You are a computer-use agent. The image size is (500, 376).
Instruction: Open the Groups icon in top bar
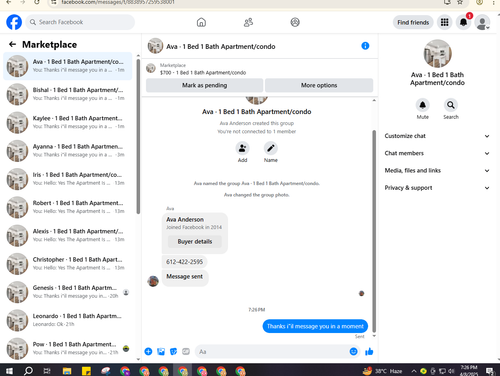pyautogui.click(x=295, y=22)
